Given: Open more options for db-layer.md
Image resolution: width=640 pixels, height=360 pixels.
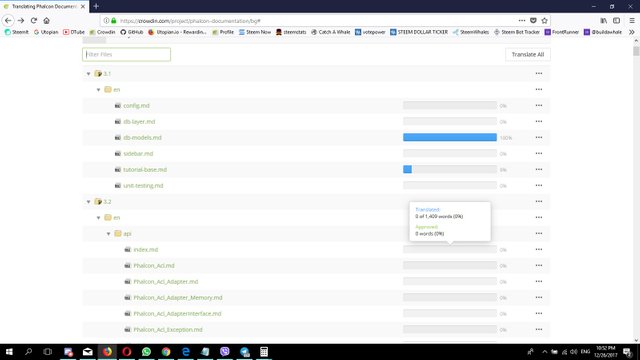Looking at the screenshot, I should 539,121.
